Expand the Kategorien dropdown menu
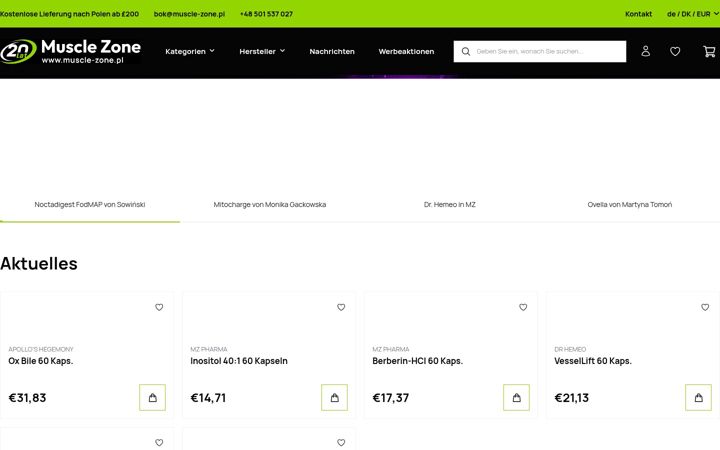The image size is (720, 450). [190, 51]
